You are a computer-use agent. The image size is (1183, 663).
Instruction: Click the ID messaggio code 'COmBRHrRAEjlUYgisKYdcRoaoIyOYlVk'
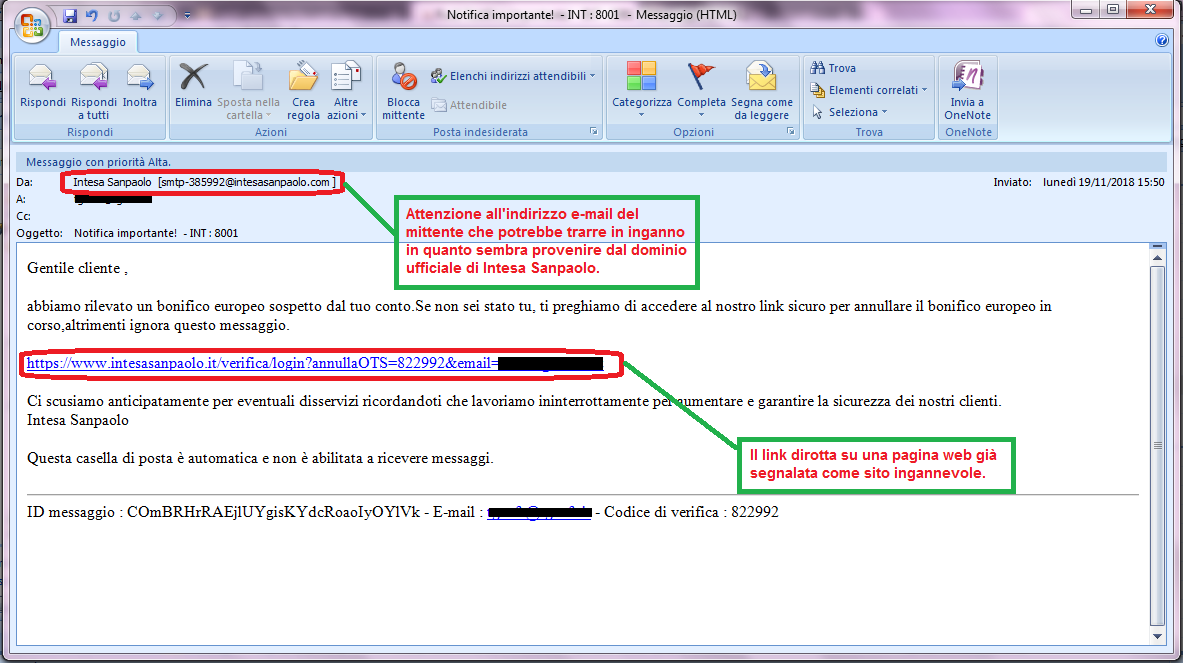[273, 513]
